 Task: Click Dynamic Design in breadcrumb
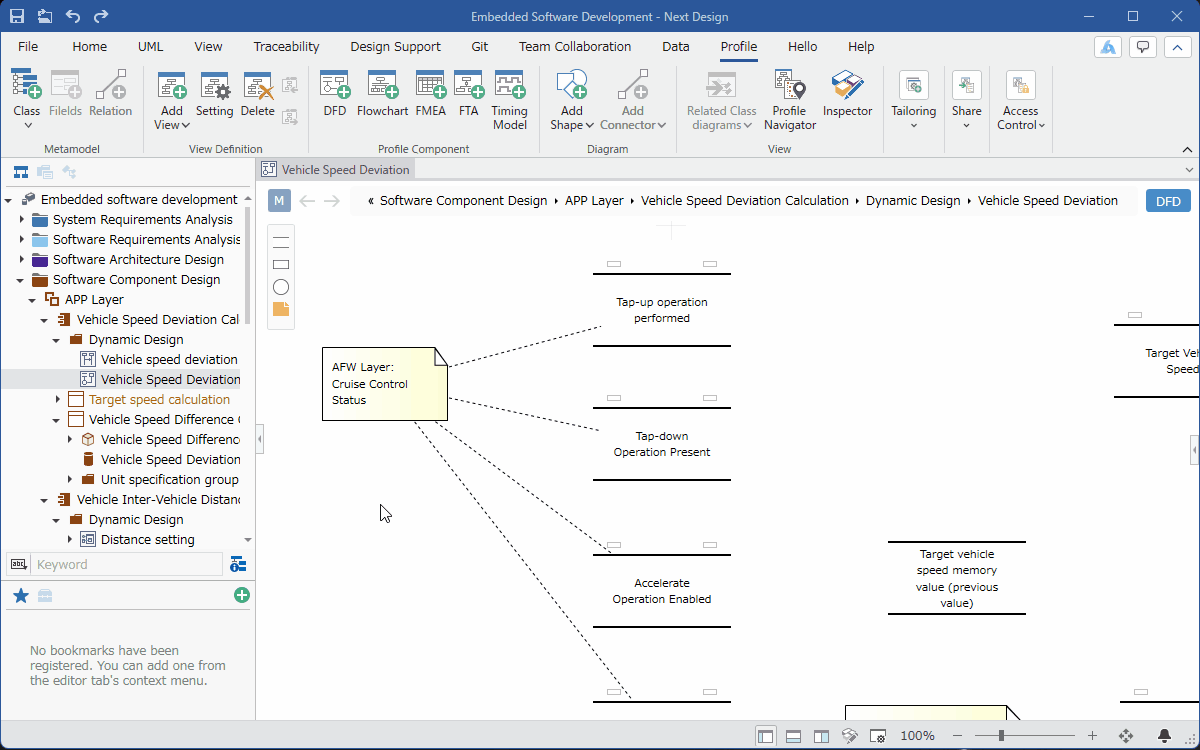(913, 201)
